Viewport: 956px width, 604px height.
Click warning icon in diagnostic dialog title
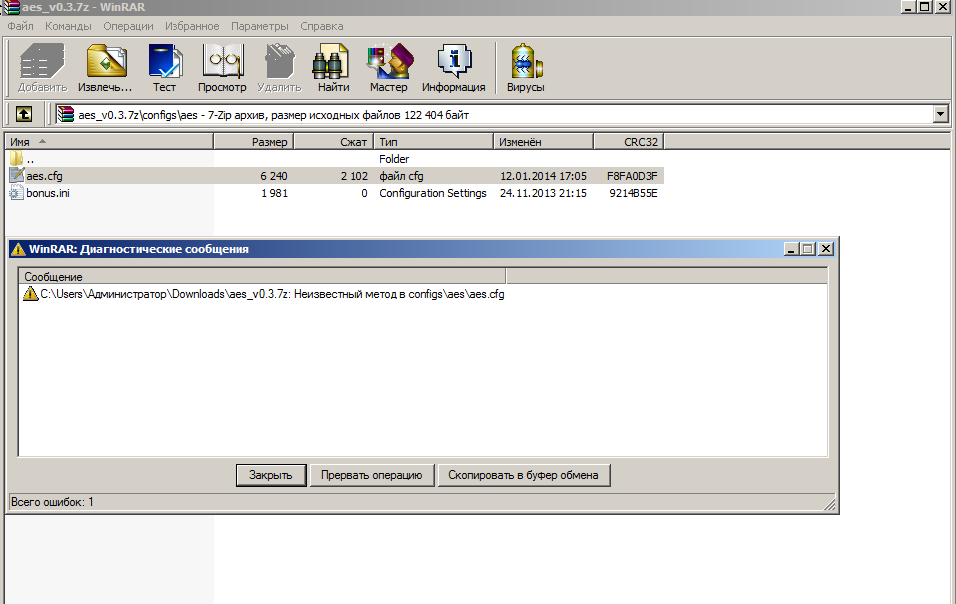coord(18,249)
